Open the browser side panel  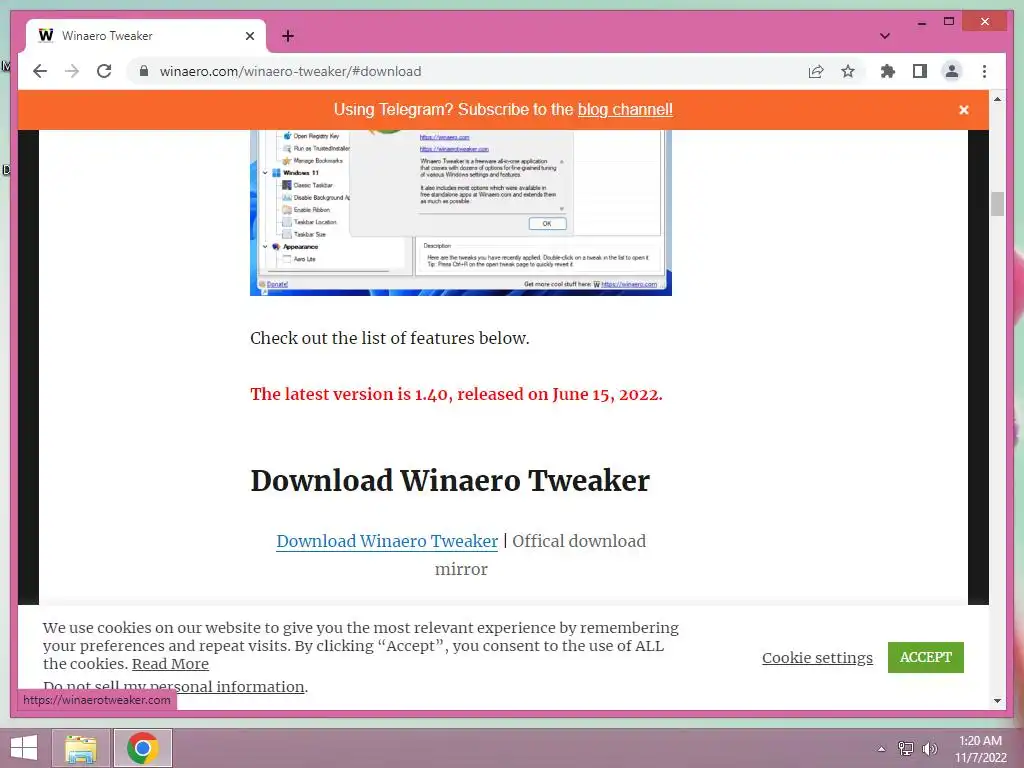click(920, 71)
